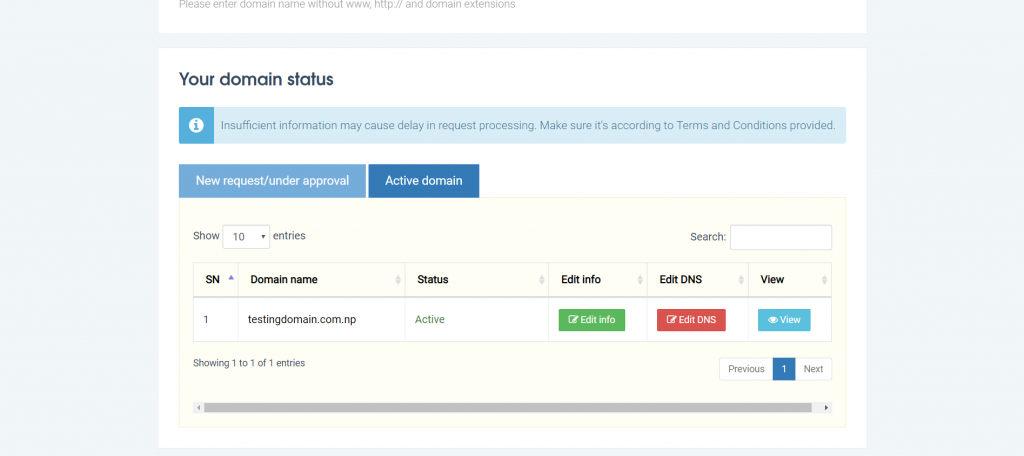Go to Next page

point(813,369)
